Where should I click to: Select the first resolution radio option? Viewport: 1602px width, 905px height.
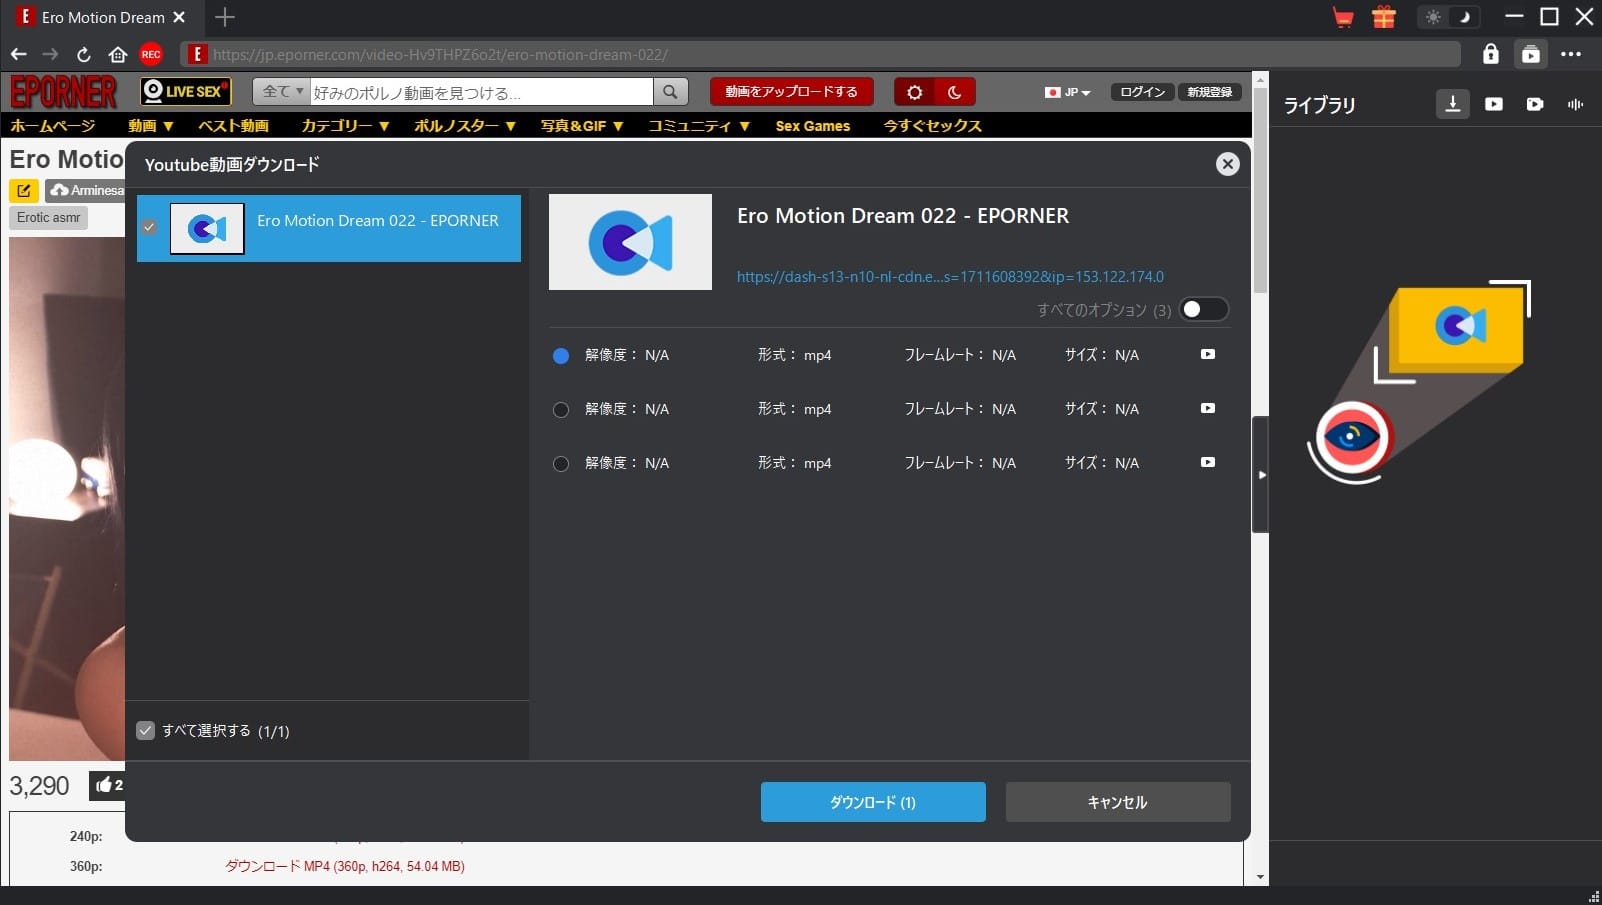click(x=561, y=355)
